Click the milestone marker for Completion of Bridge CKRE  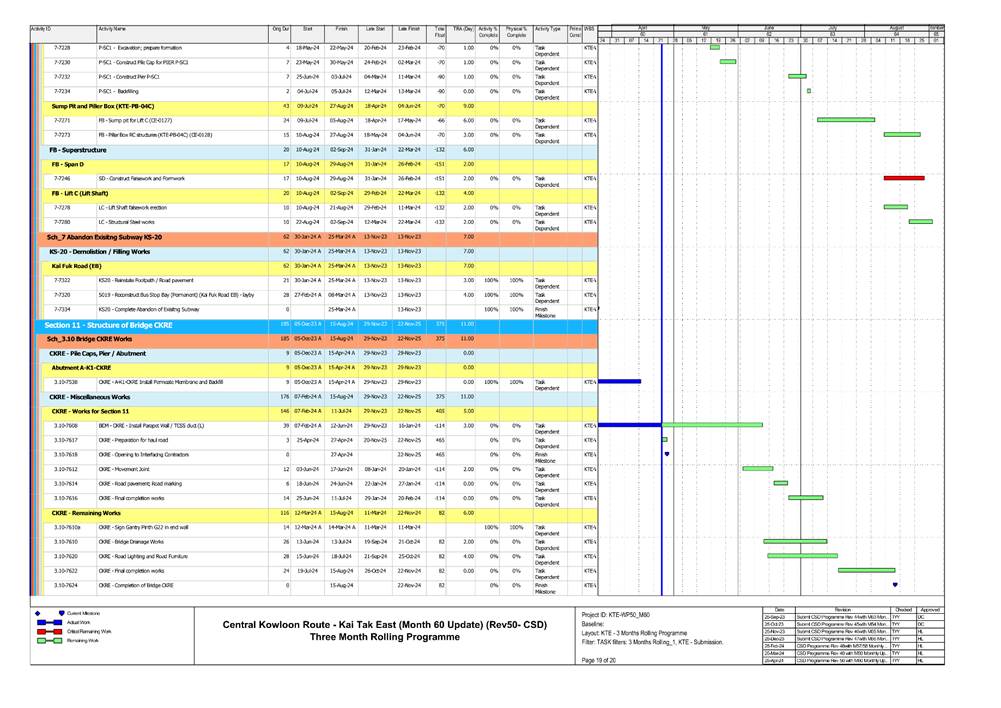coord(895,584)
